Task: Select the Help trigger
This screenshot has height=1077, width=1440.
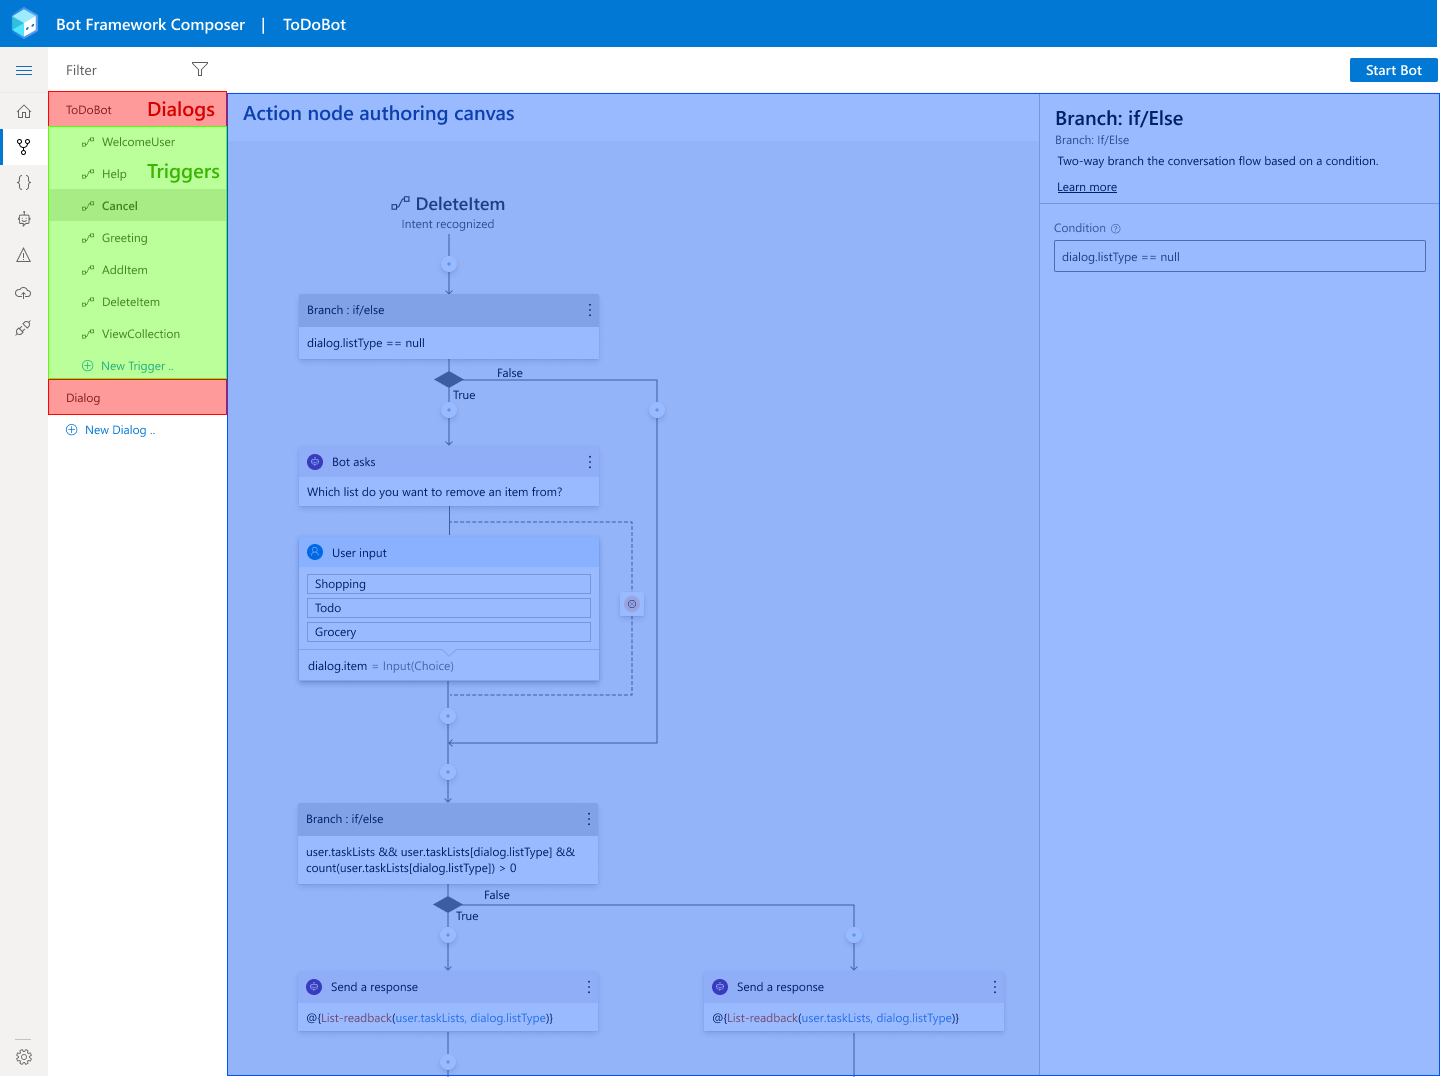Action: 138,174
